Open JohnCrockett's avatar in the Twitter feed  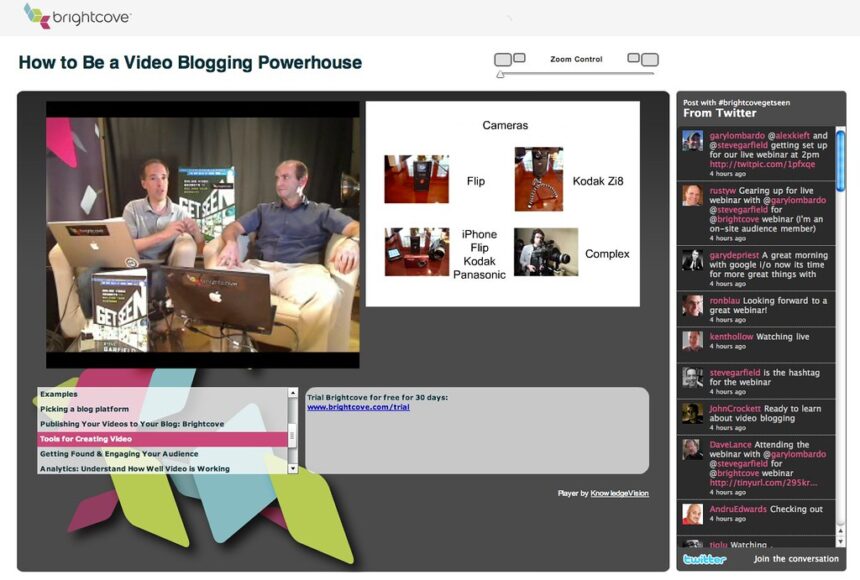click(x=693, y=413)
